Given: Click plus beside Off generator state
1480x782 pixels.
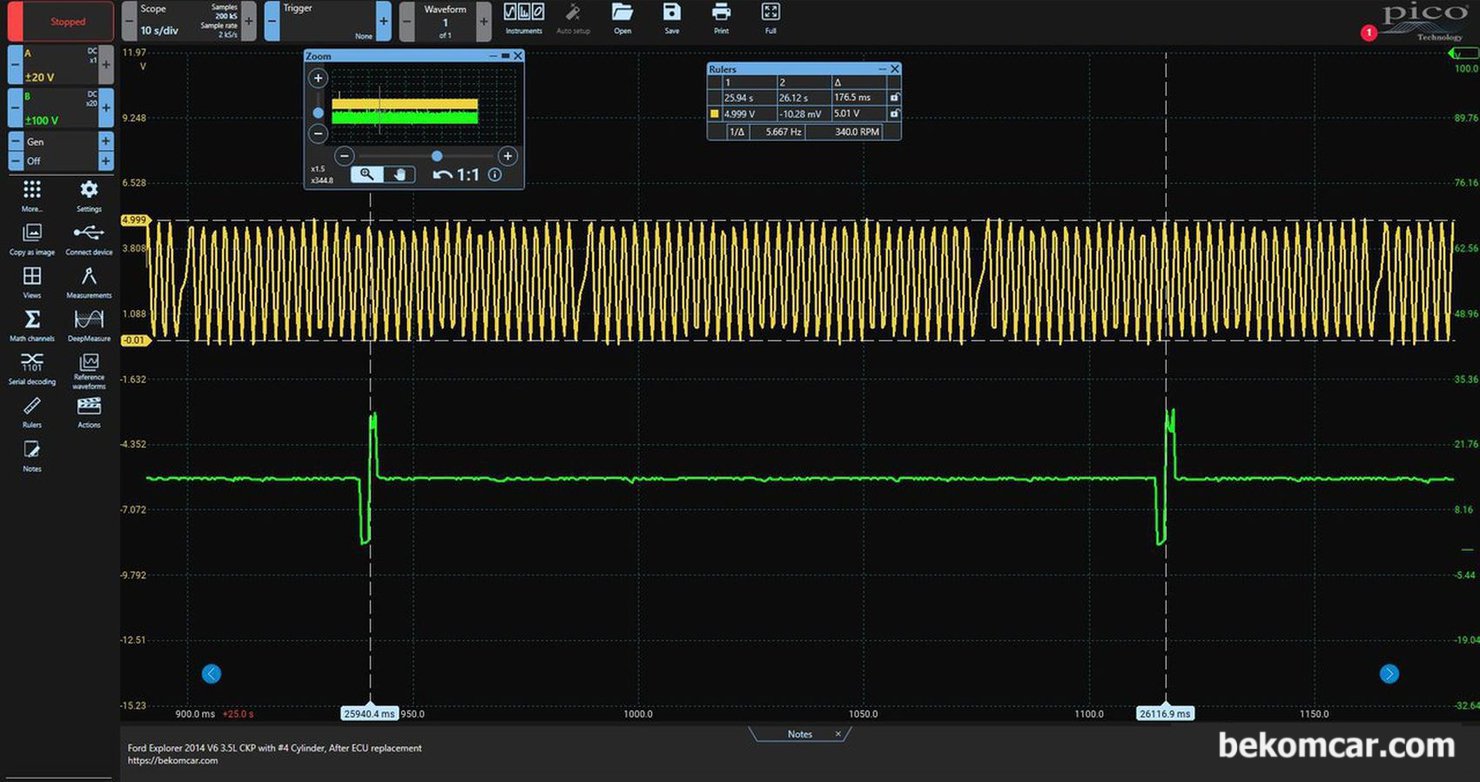Looking at the screenshot, I should tap(106, 161).
